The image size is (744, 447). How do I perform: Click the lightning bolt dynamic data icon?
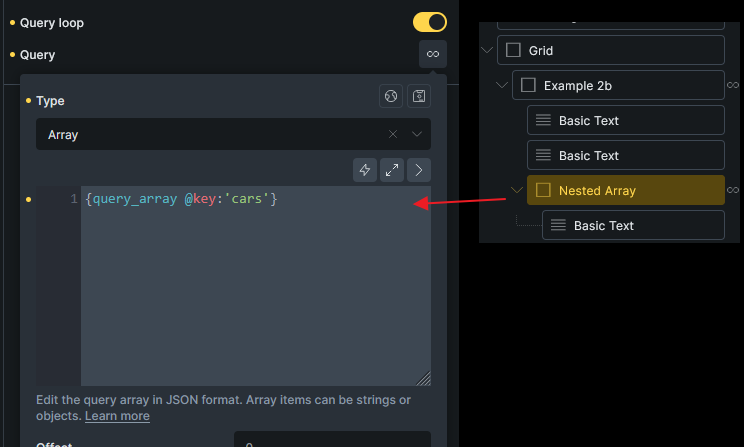pos(365,170)
